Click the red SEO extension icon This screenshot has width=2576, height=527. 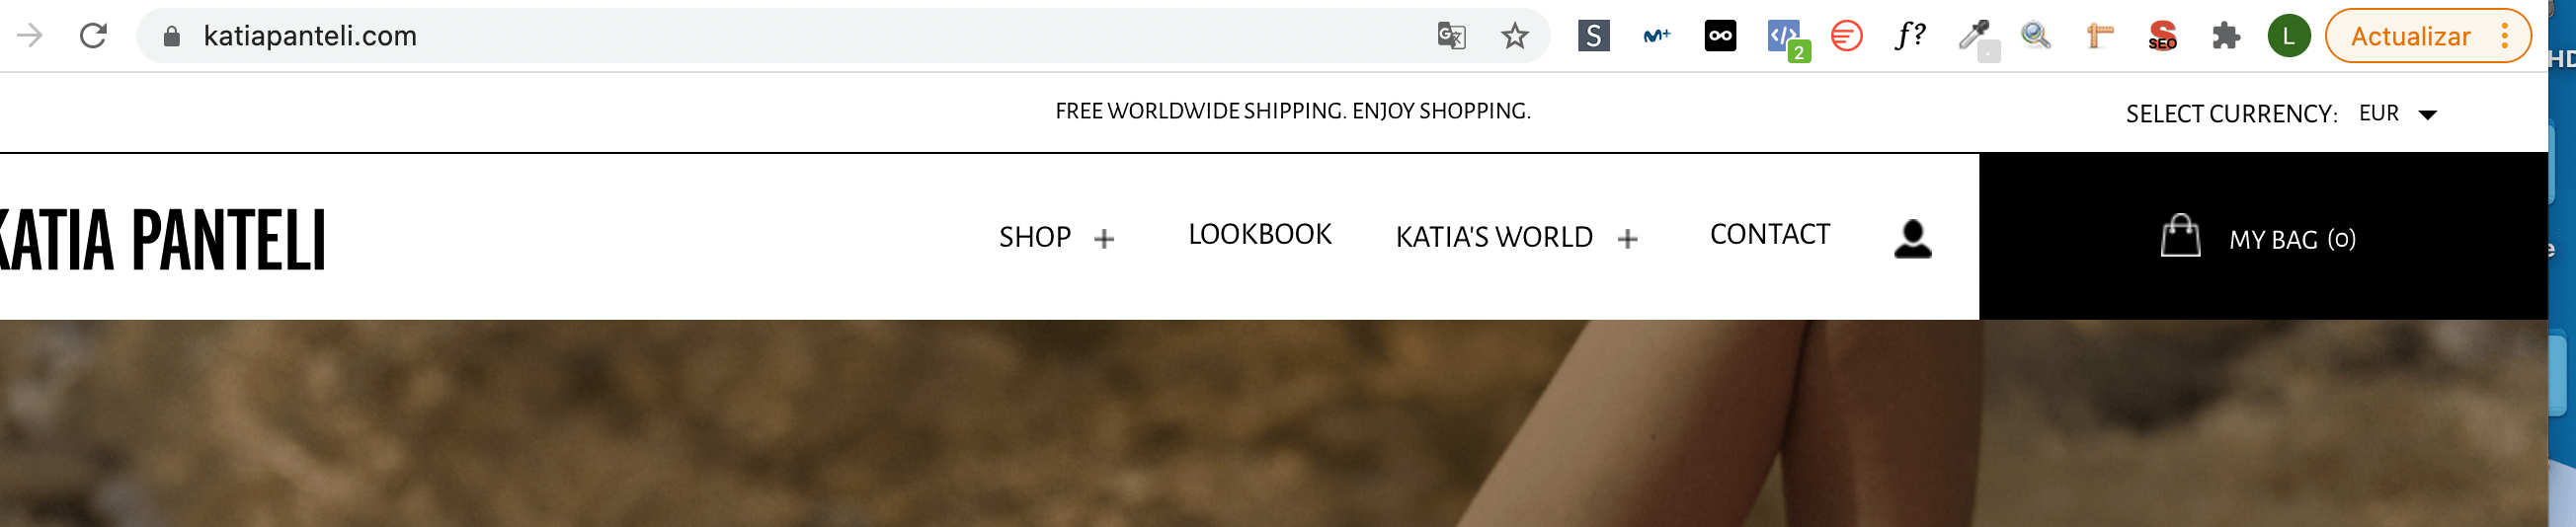coord(2162,36)
